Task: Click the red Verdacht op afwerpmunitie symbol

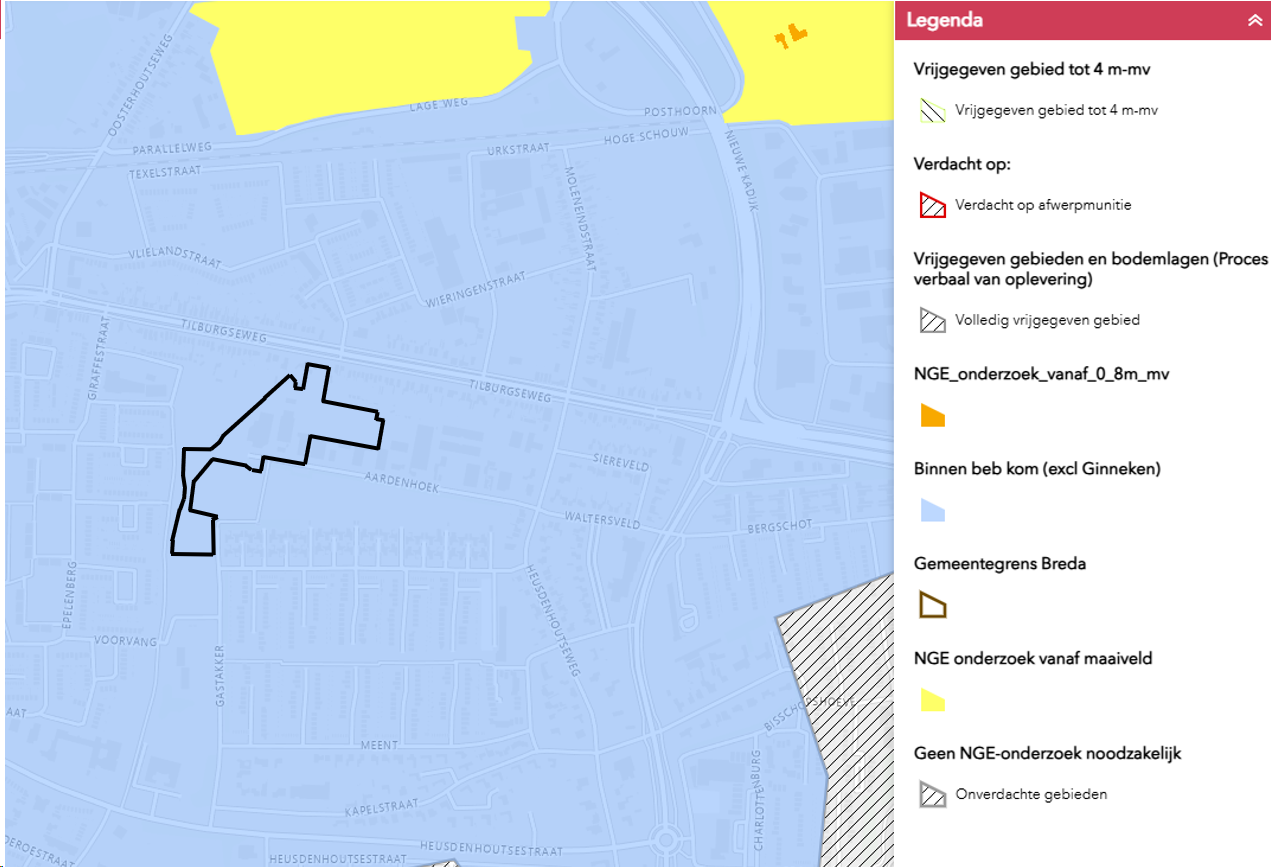Action: [x=933, y=205]
